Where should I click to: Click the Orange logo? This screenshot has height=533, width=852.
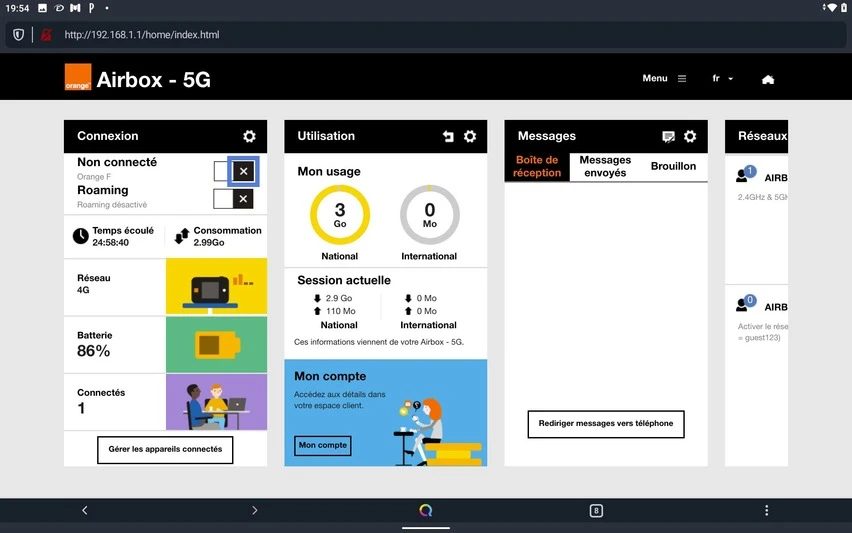pos(78,77)
